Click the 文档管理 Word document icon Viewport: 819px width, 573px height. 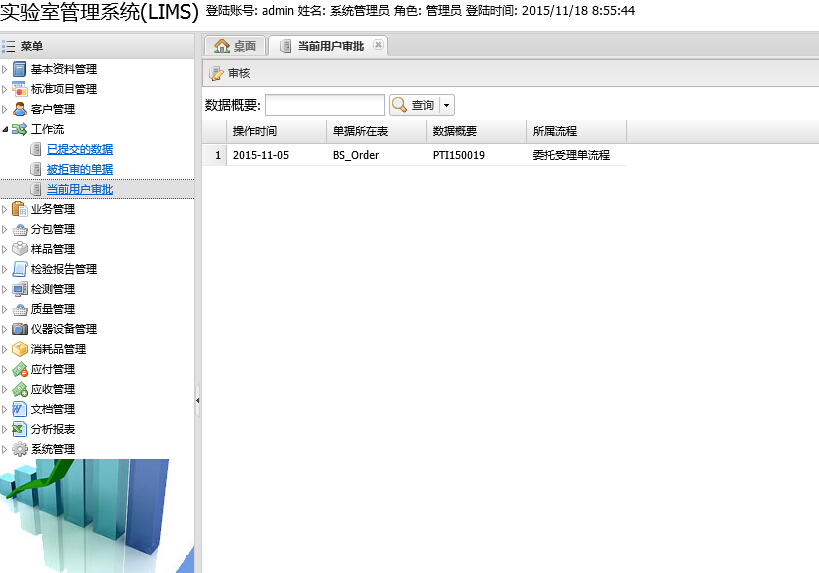coord(19,409)
